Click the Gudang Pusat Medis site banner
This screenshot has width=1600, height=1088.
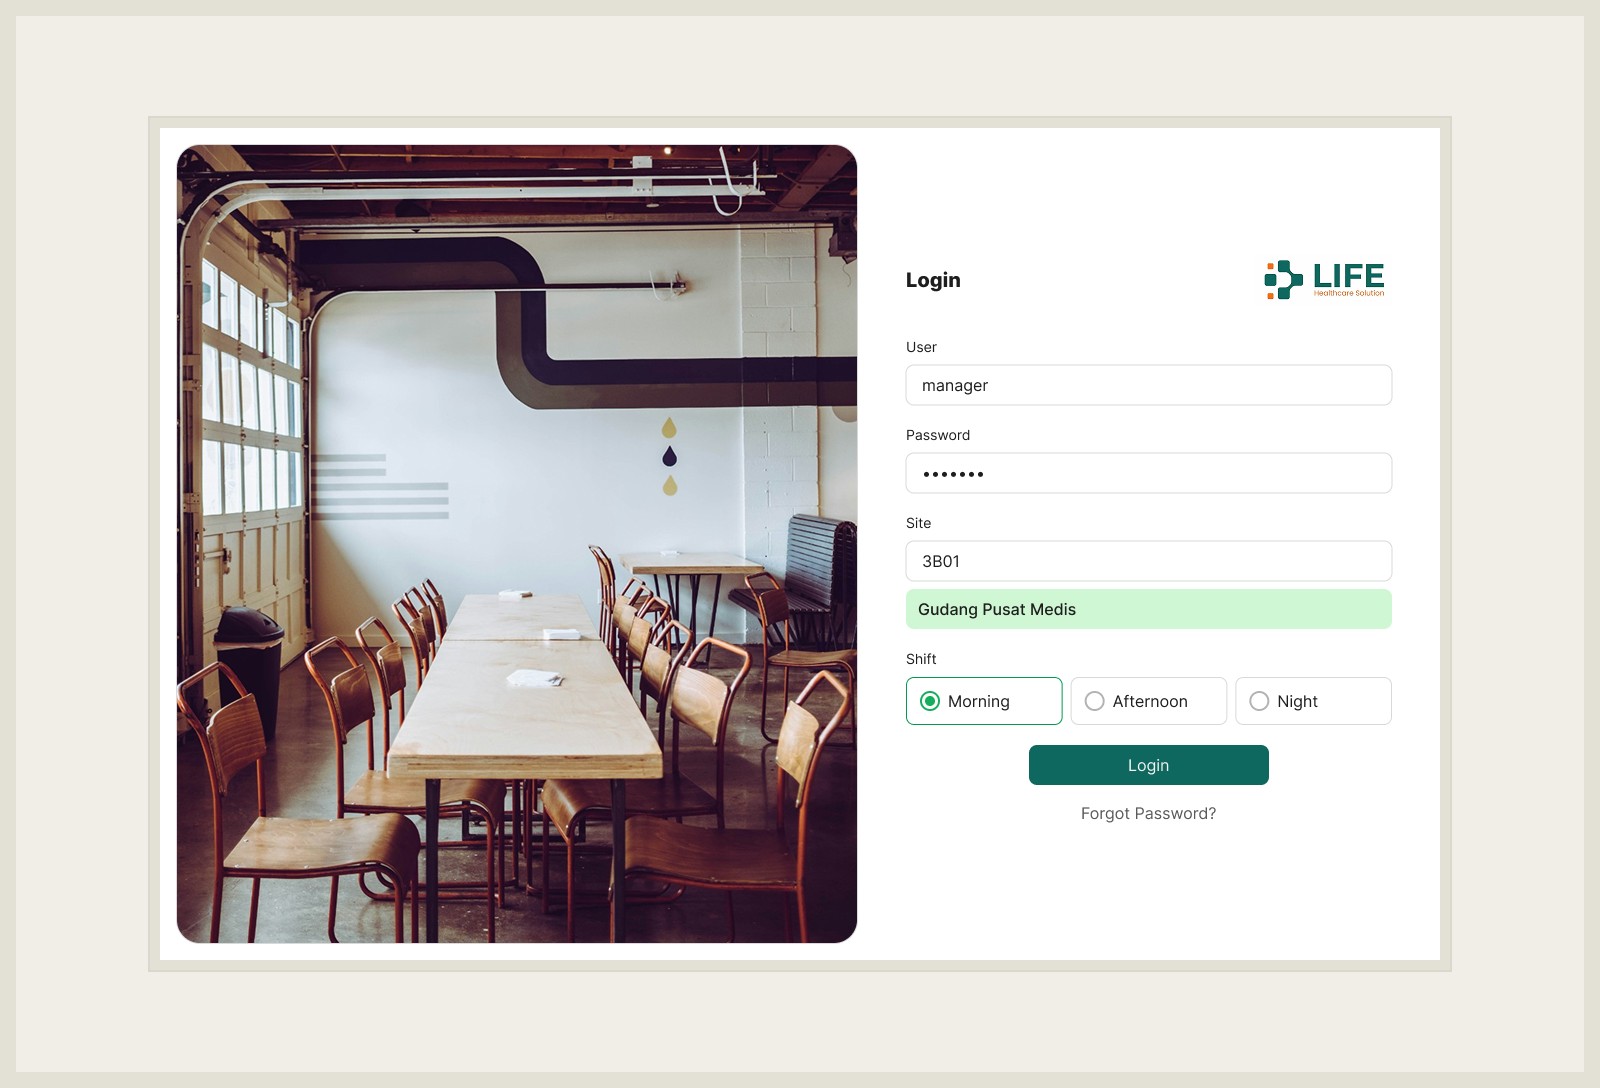pyautogui.click(x=1149, y=609)
